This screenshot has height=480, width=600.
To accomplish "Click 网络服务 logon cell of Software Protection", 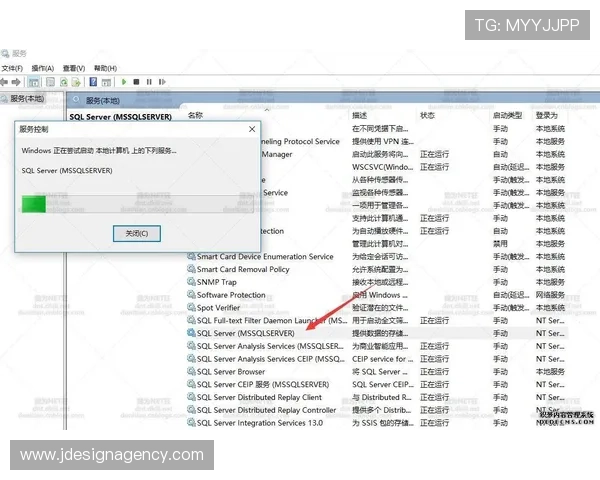I will (x=550, y=295).
